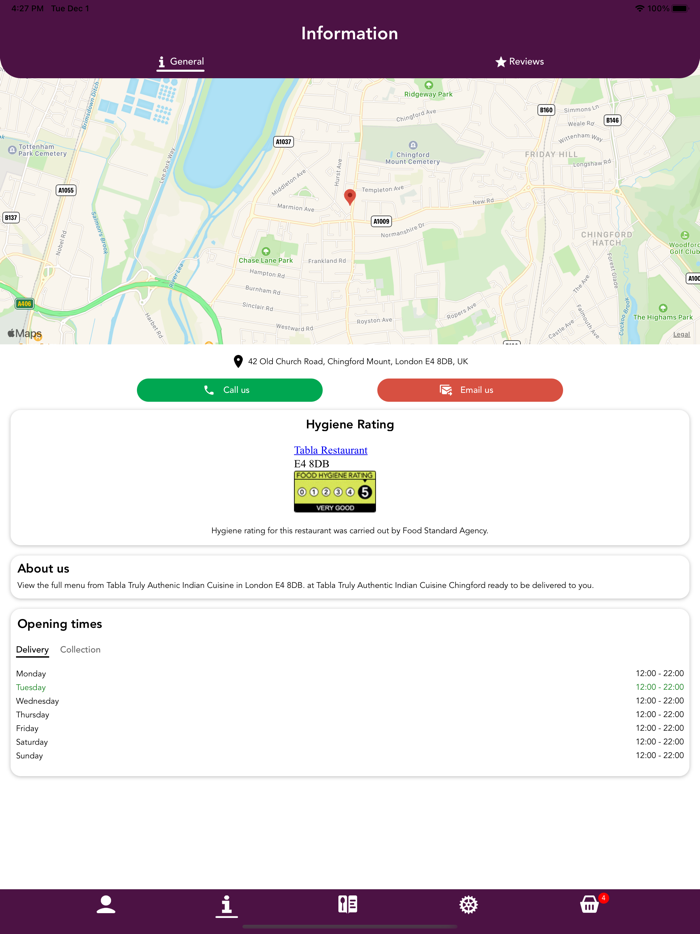Open the Legal link on map
Image resolution: width=700 pixels, height=934 pixels.
coord(682,334)
